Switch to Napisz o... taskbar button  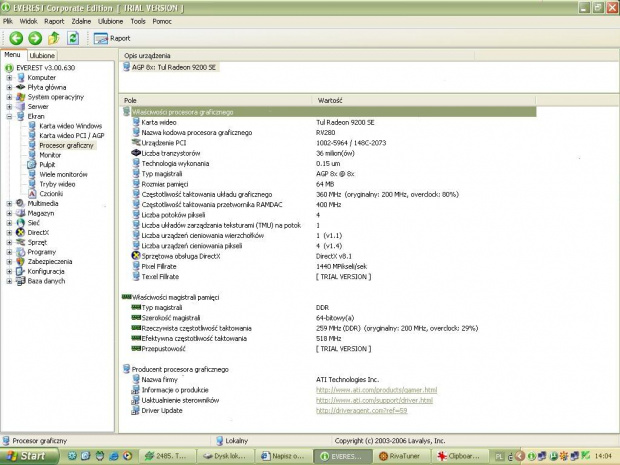pos(283,456)
